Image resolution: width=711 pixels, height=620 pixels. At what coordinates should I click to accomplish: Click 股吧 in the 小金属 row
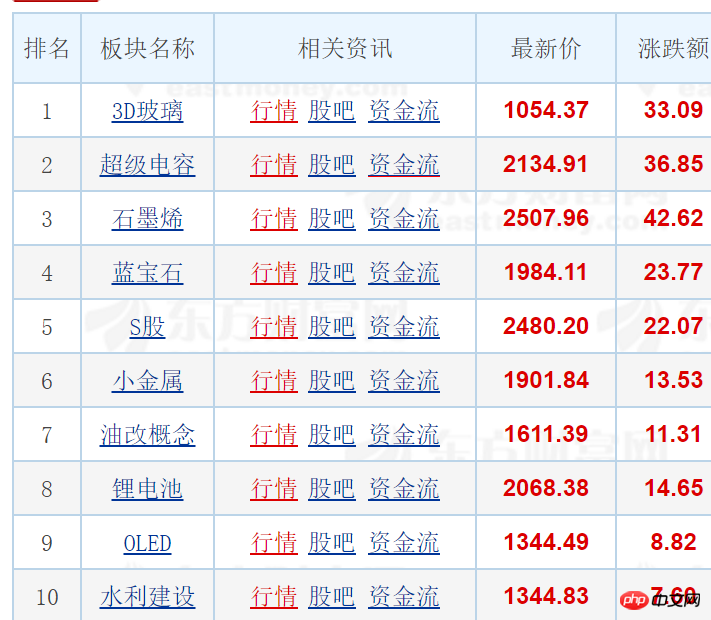[x=331, y=381]
